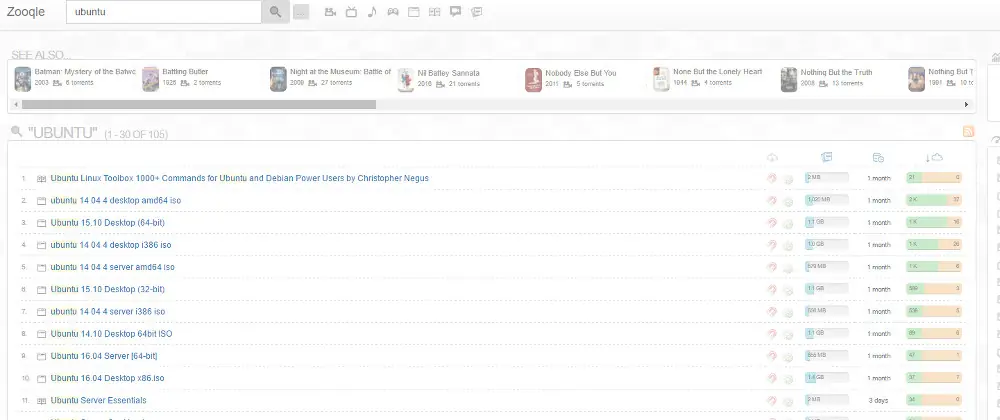Open Ubuntu Linux Toolbox 1000+ Commands torrent
The image size is (1000, 420).
point(239,178)
